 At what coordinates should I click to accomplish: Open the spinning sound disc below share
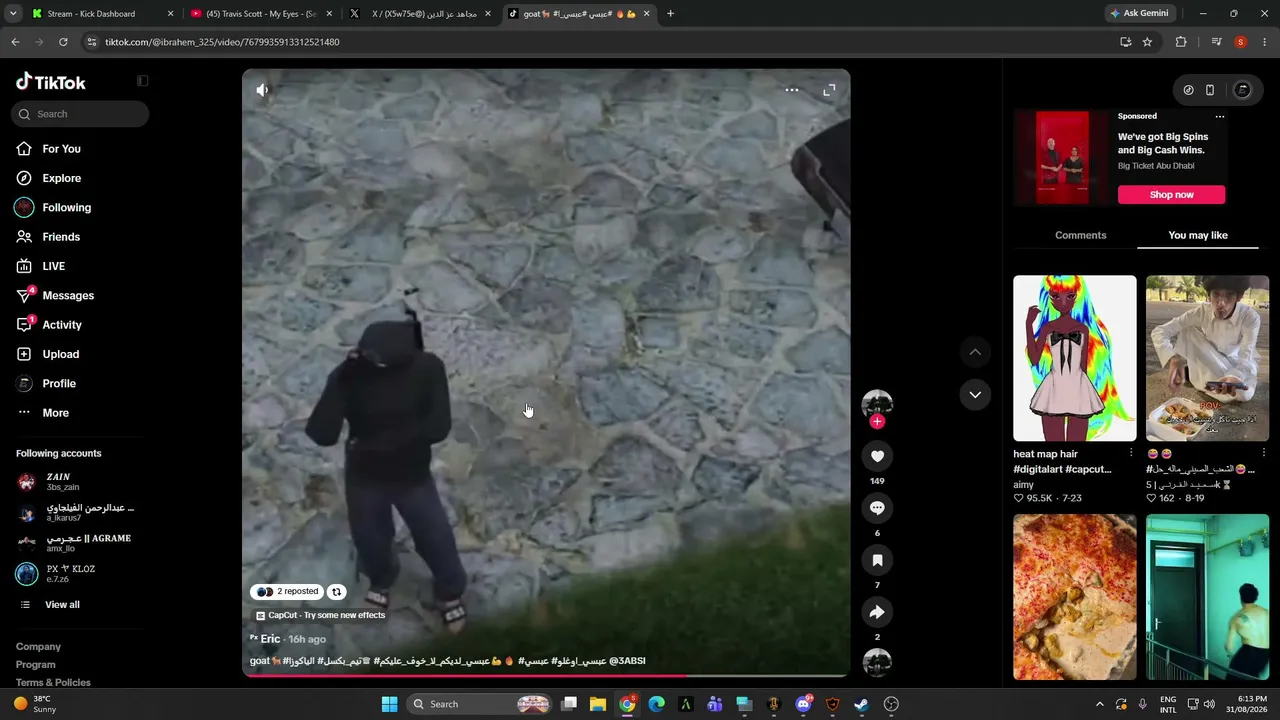877,662
